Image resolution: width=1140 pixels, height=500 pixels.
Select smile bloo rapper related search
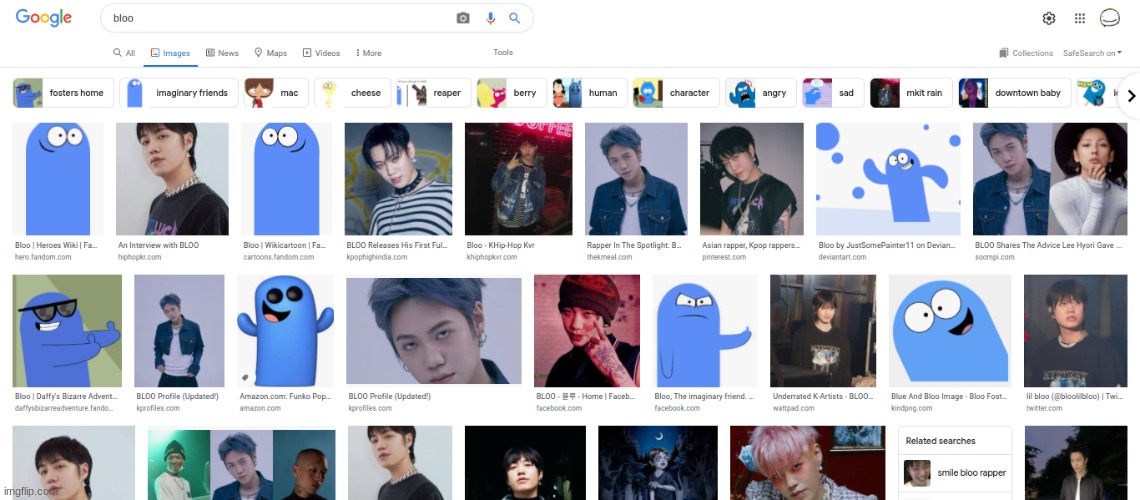point(955,473)
